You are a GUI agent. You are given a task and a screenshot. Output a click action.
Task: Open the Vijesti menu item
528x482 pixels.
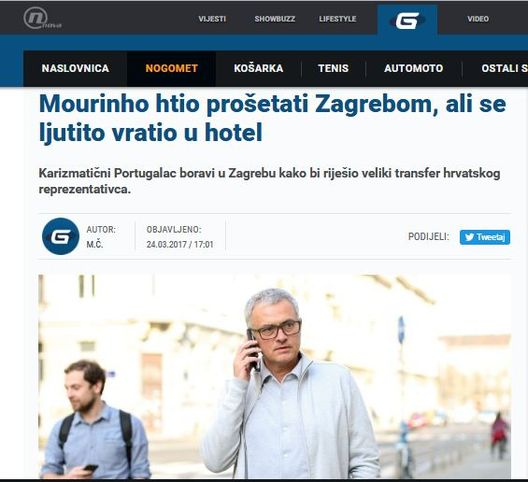(x=212, y=19)
